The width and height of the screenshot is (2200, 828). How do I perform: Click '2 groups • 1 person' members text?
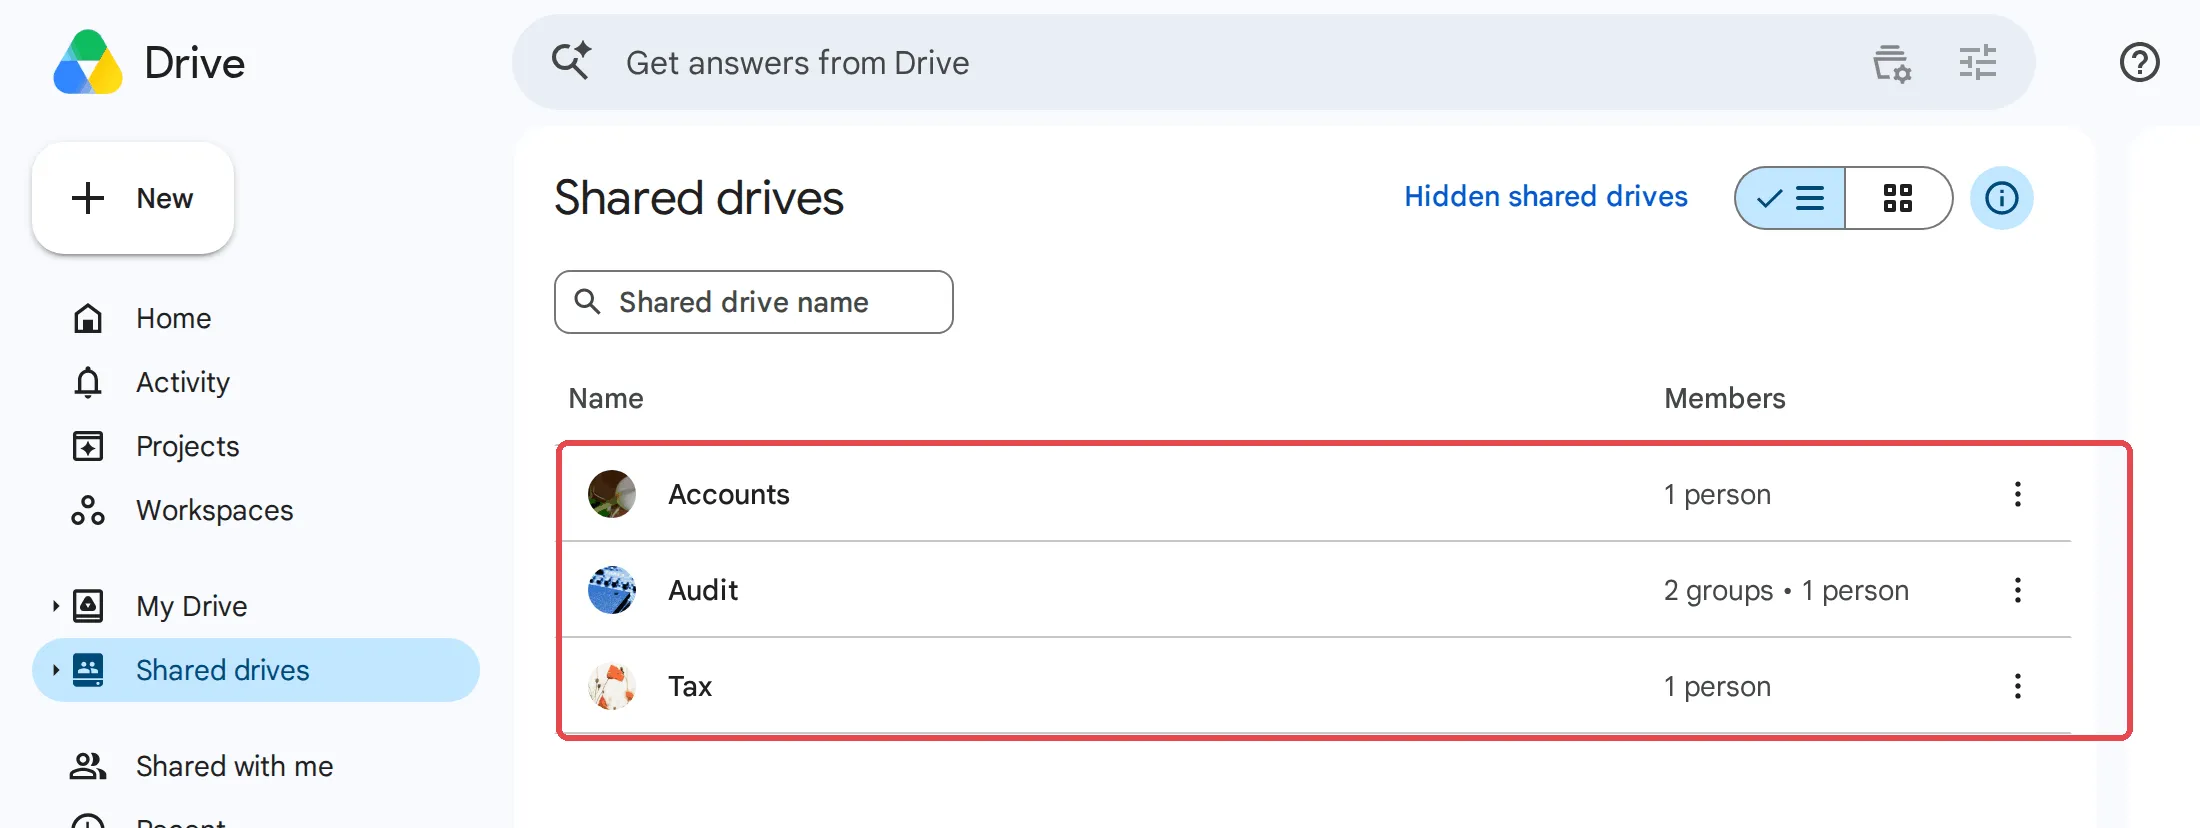[x=1786, y=591]
